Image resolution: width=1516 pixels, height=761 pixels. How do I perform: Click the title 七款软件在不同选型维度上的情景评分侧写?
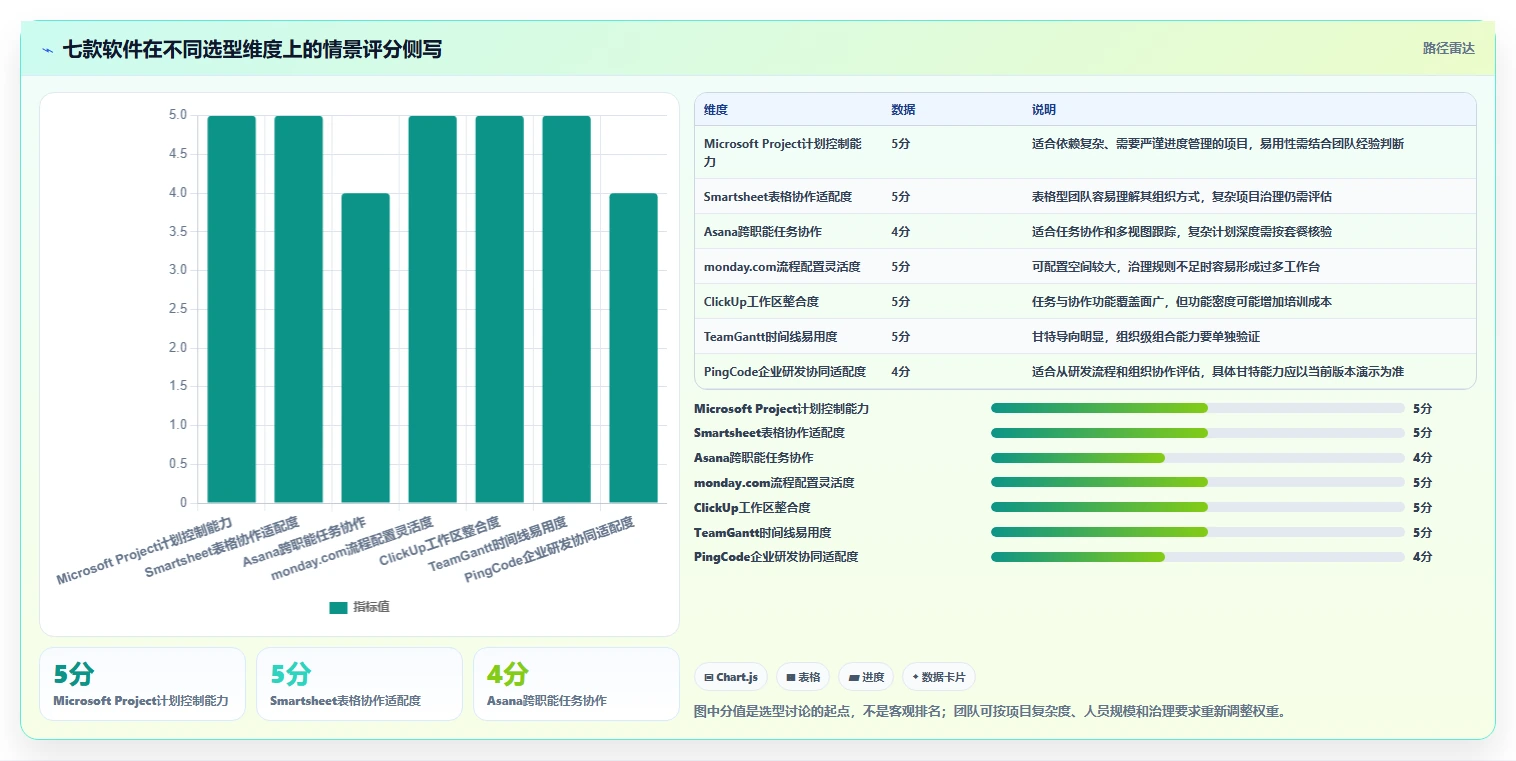[x=252, y=50]
